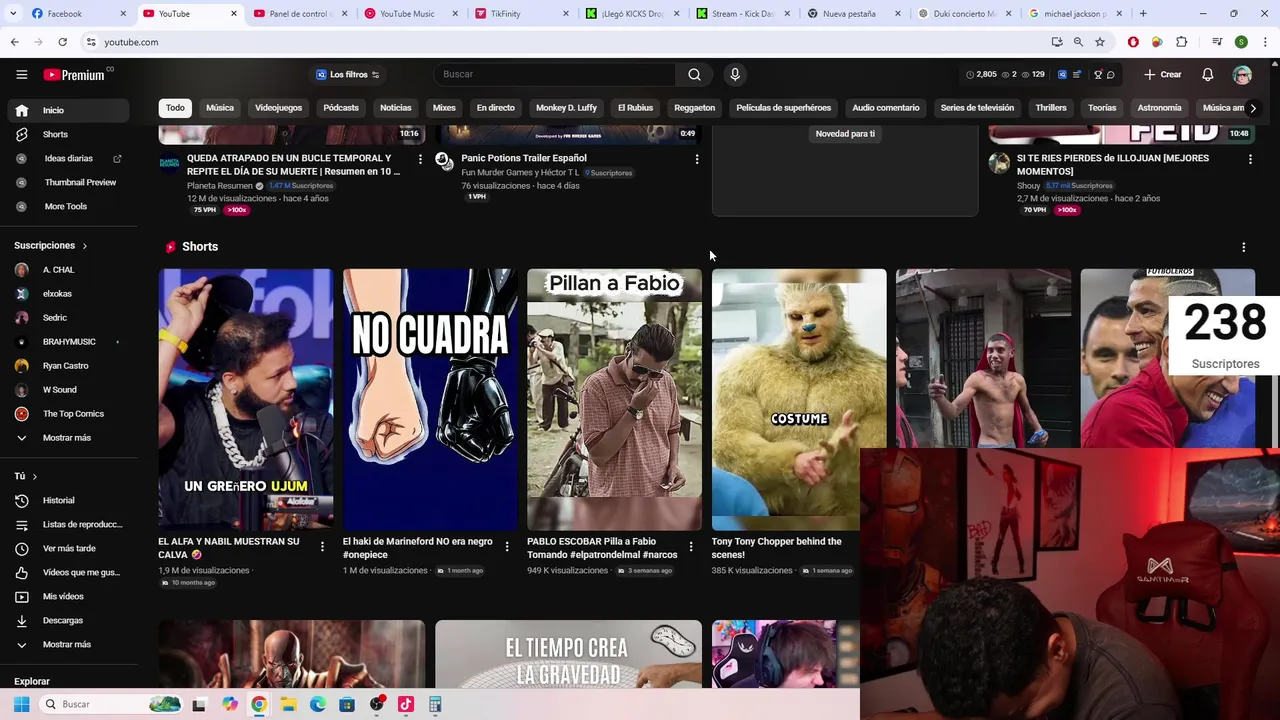Open Ver más tarde in the sidebar
The image size is (1280, 720).
[x=70, y=548]
